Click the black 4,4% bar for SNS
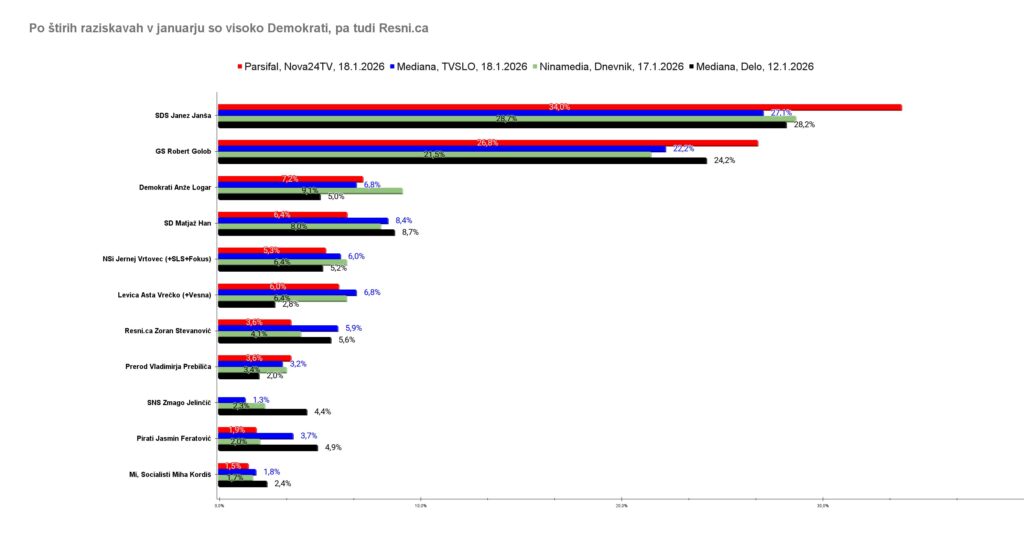This screenshot has width=1024, height=555. [263, 411]
